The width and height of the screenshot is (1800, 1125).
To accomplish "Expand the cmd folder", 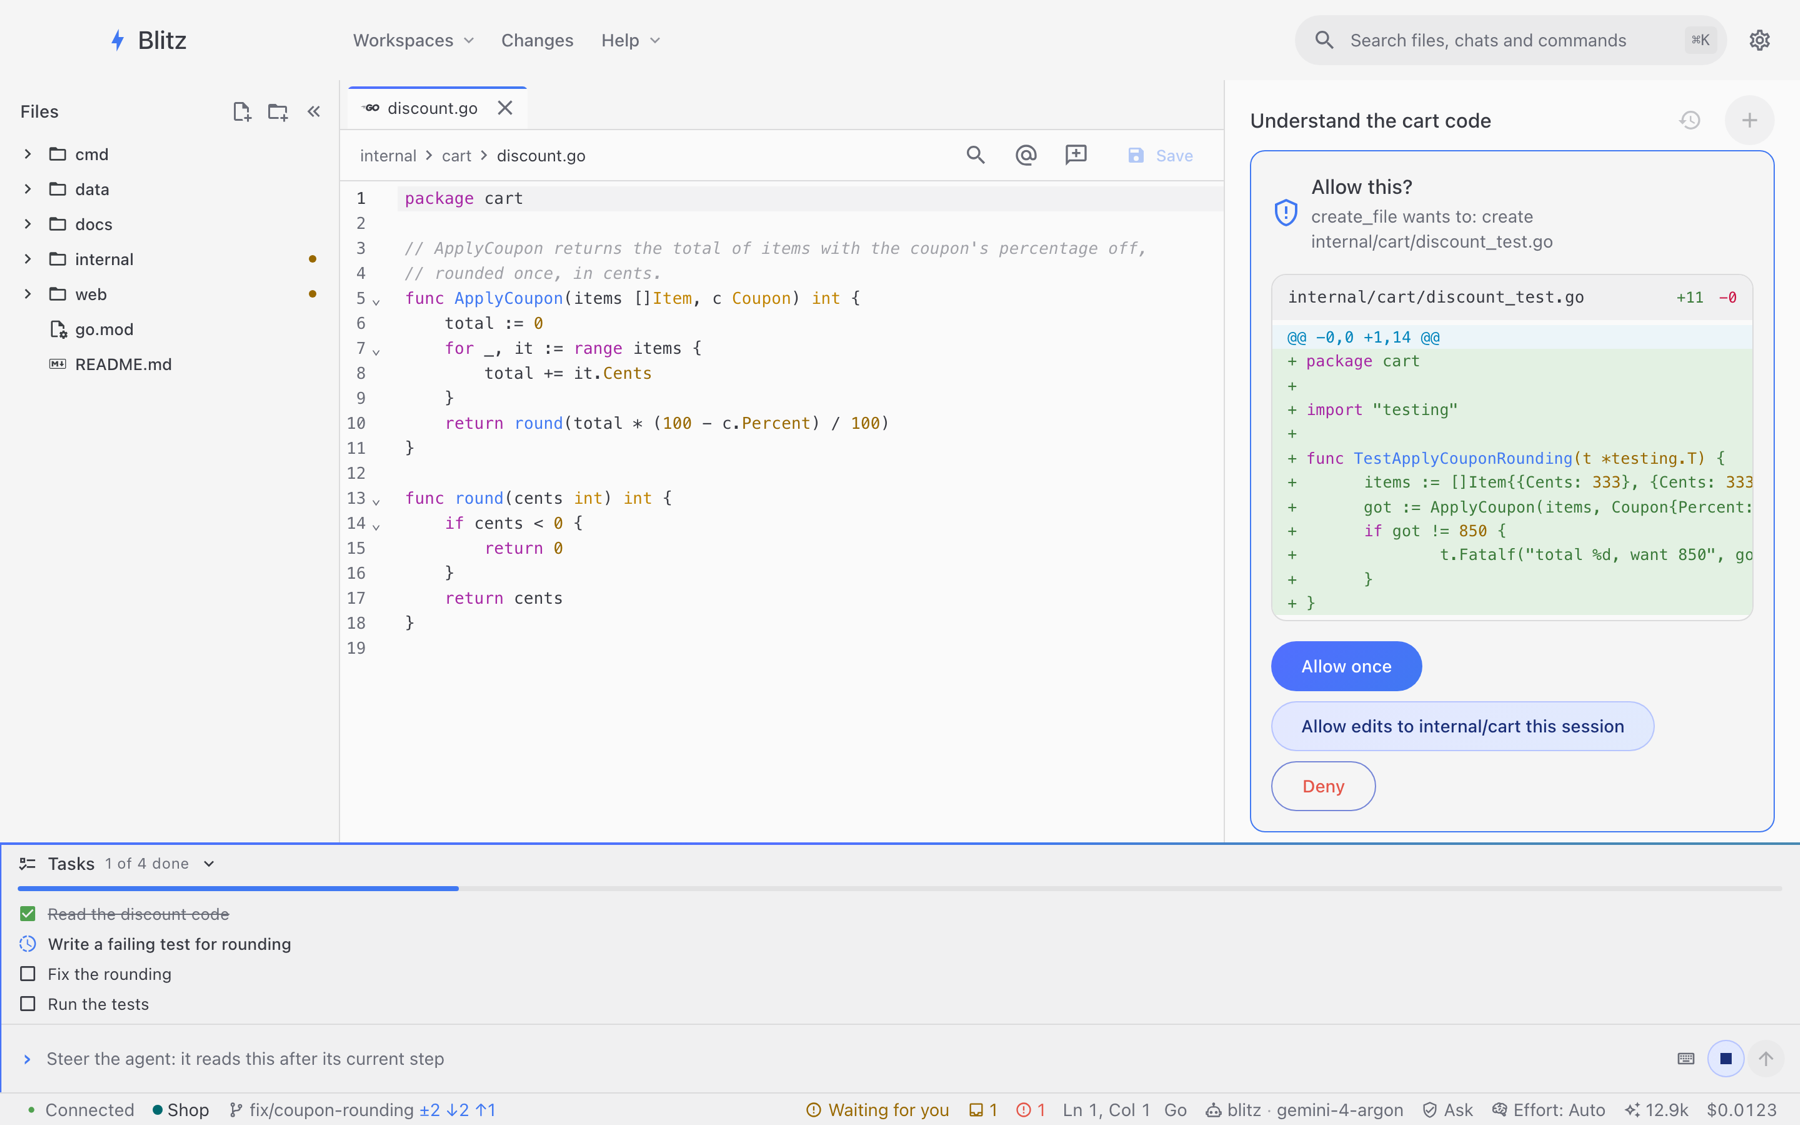I will tap(28, 154).
